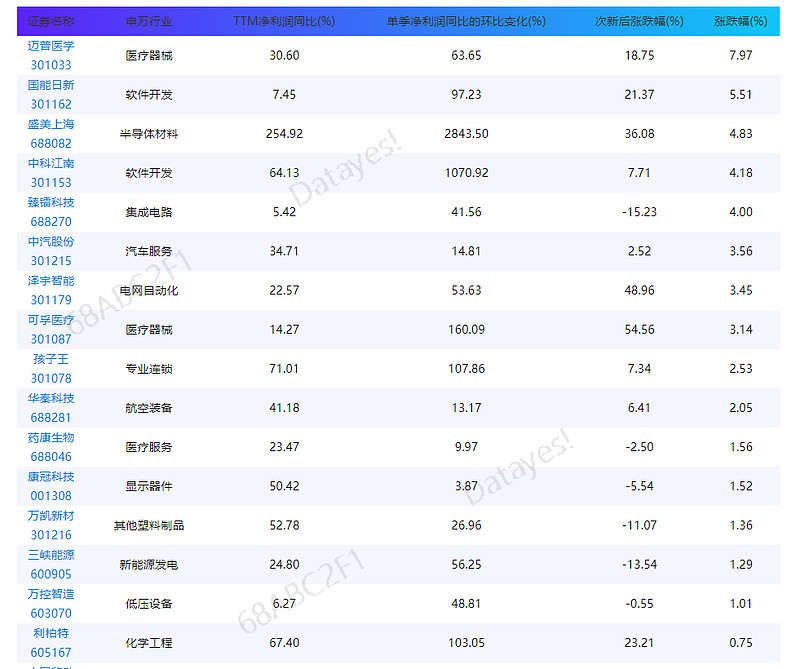The image size is (800, 669).
Task: Click TTM value 67.40
Action: coord(284,643)
